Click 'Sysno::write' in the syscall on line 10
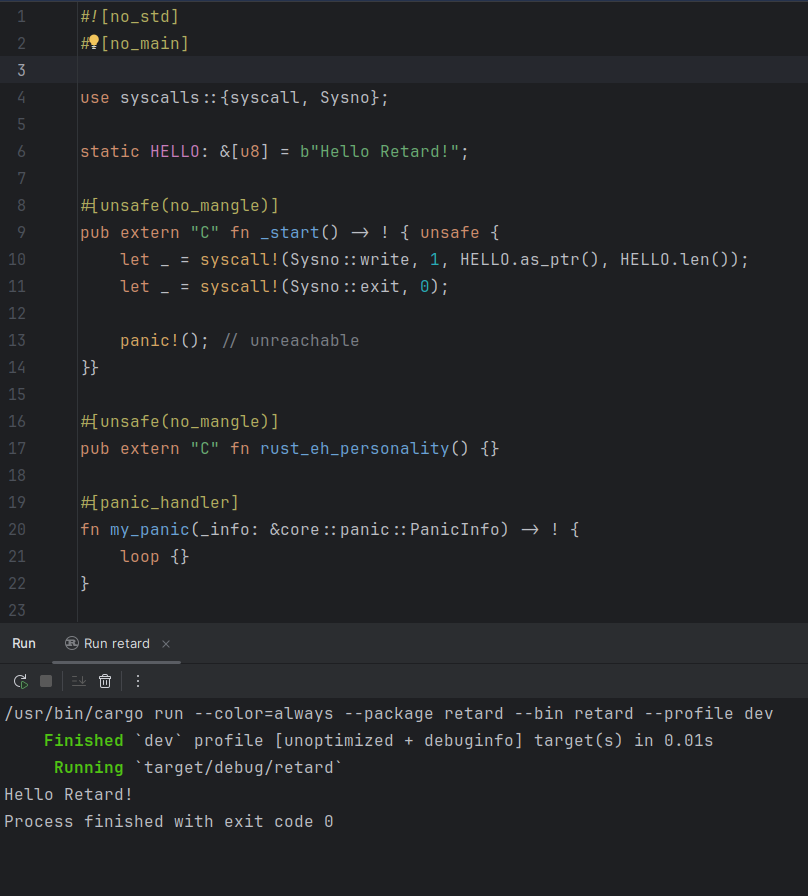The image size is (808, 896). click(x=350, y=259)
